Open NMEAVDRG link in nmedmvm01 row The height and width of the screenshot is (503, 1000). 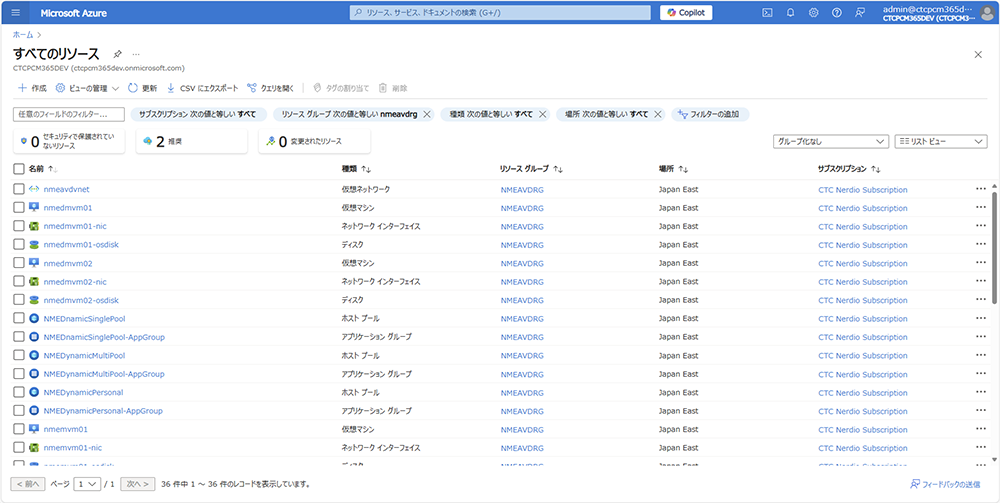click(x=522, y=208)
